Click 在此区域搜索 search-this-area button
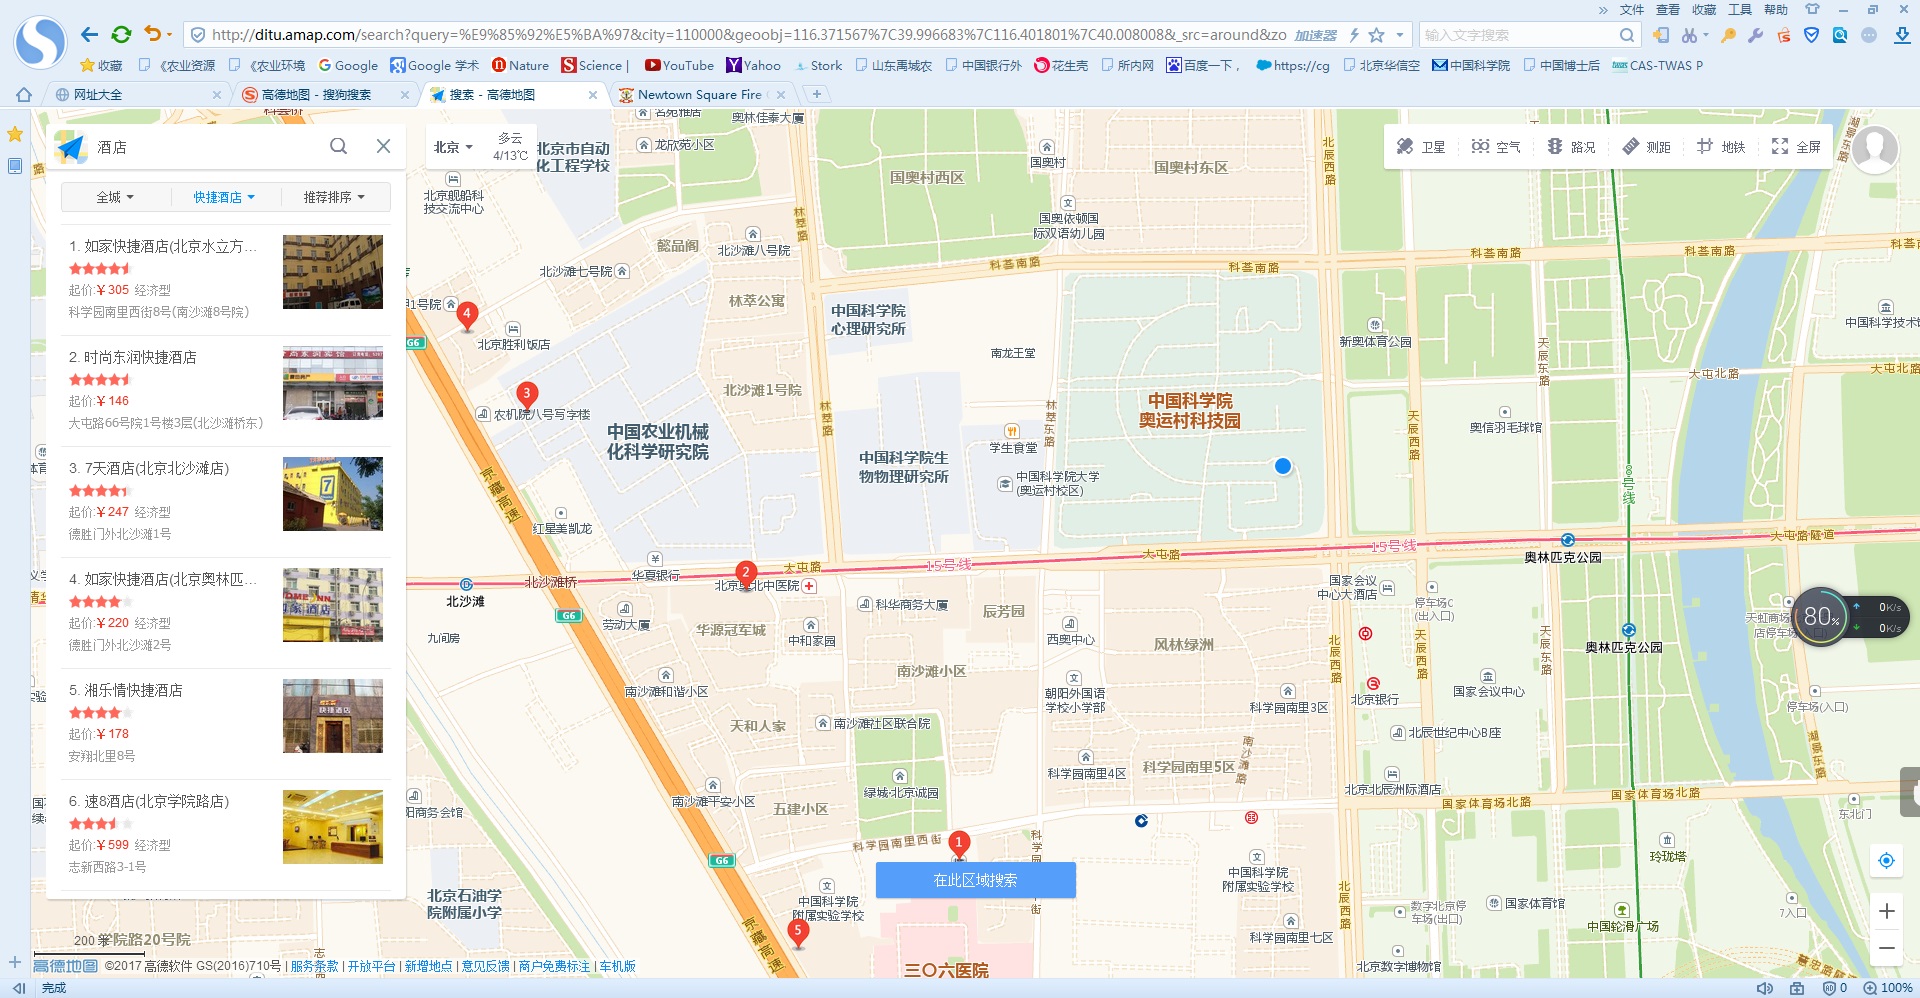This screenshot has height=998, width=1920. tap(975, 880)
